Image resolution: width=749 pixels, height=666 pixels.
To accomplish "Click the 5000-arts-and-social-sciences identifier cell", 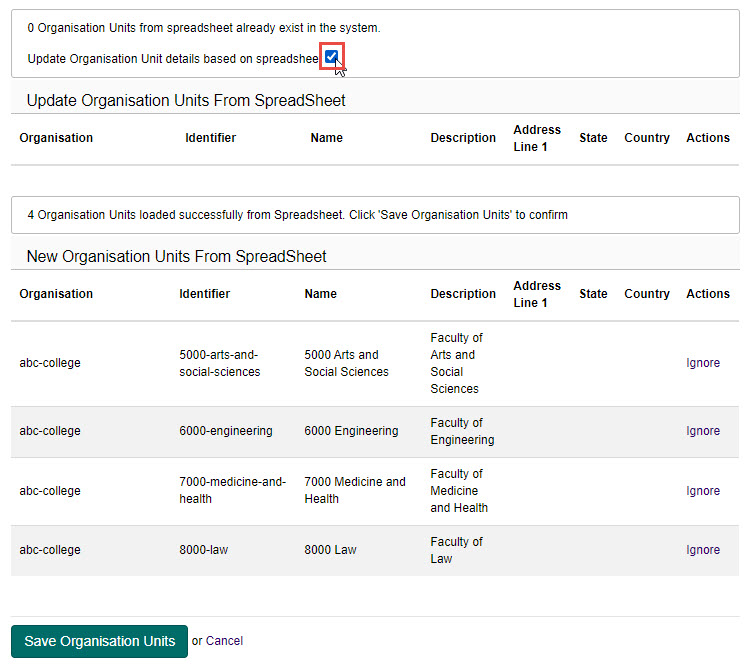I will coord(219,363).
